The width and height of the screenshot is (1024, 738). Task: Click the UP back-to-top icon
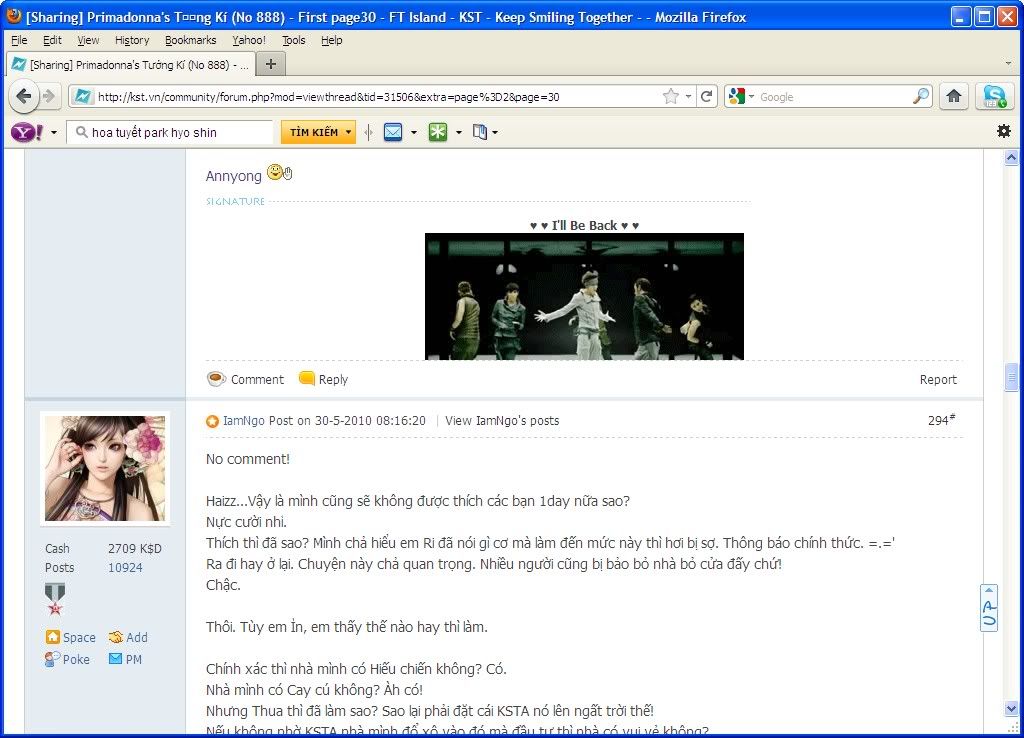pos(989,608)
